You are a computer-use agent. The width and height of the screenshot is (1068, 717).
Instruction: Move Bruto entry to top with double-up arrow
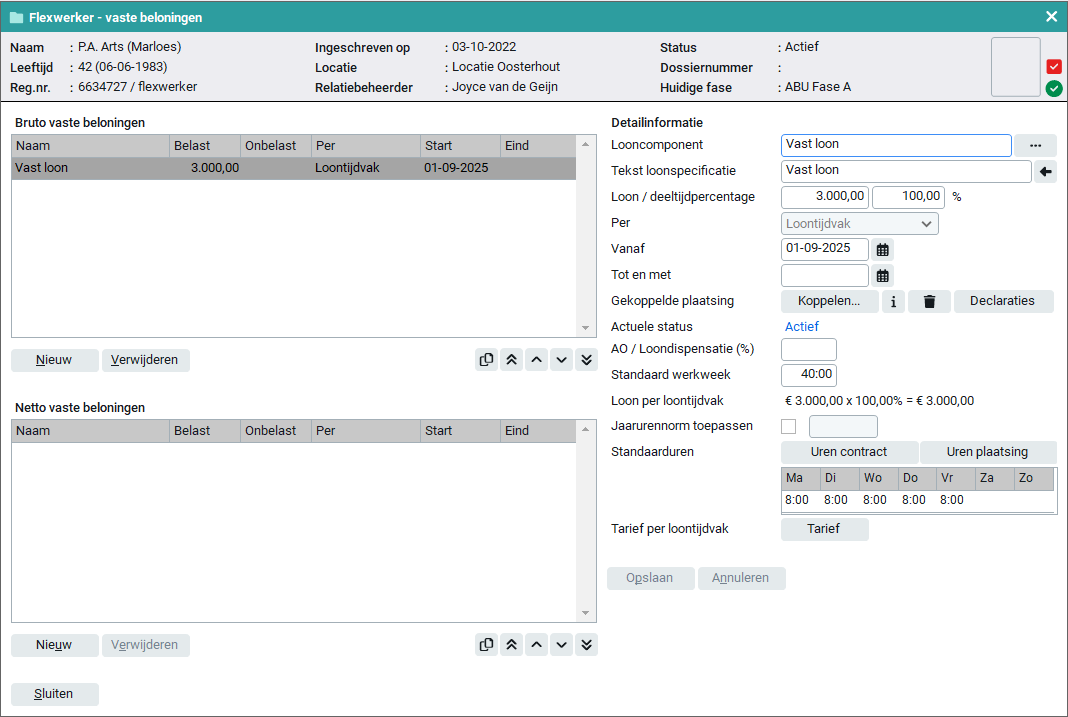(512, 360)
